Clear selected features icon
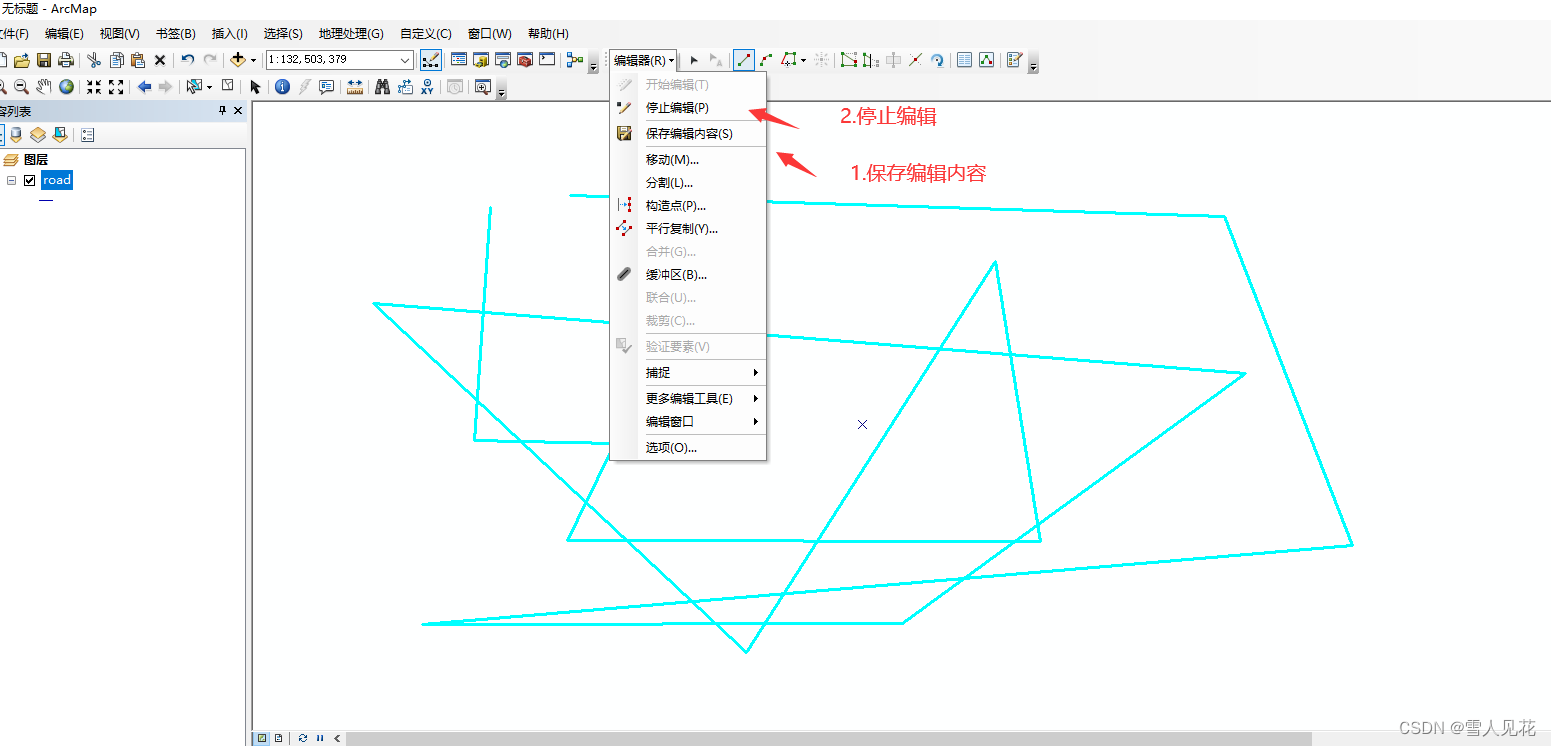The width and height of the screenshot is (1551, 746). tap(227, 87)
